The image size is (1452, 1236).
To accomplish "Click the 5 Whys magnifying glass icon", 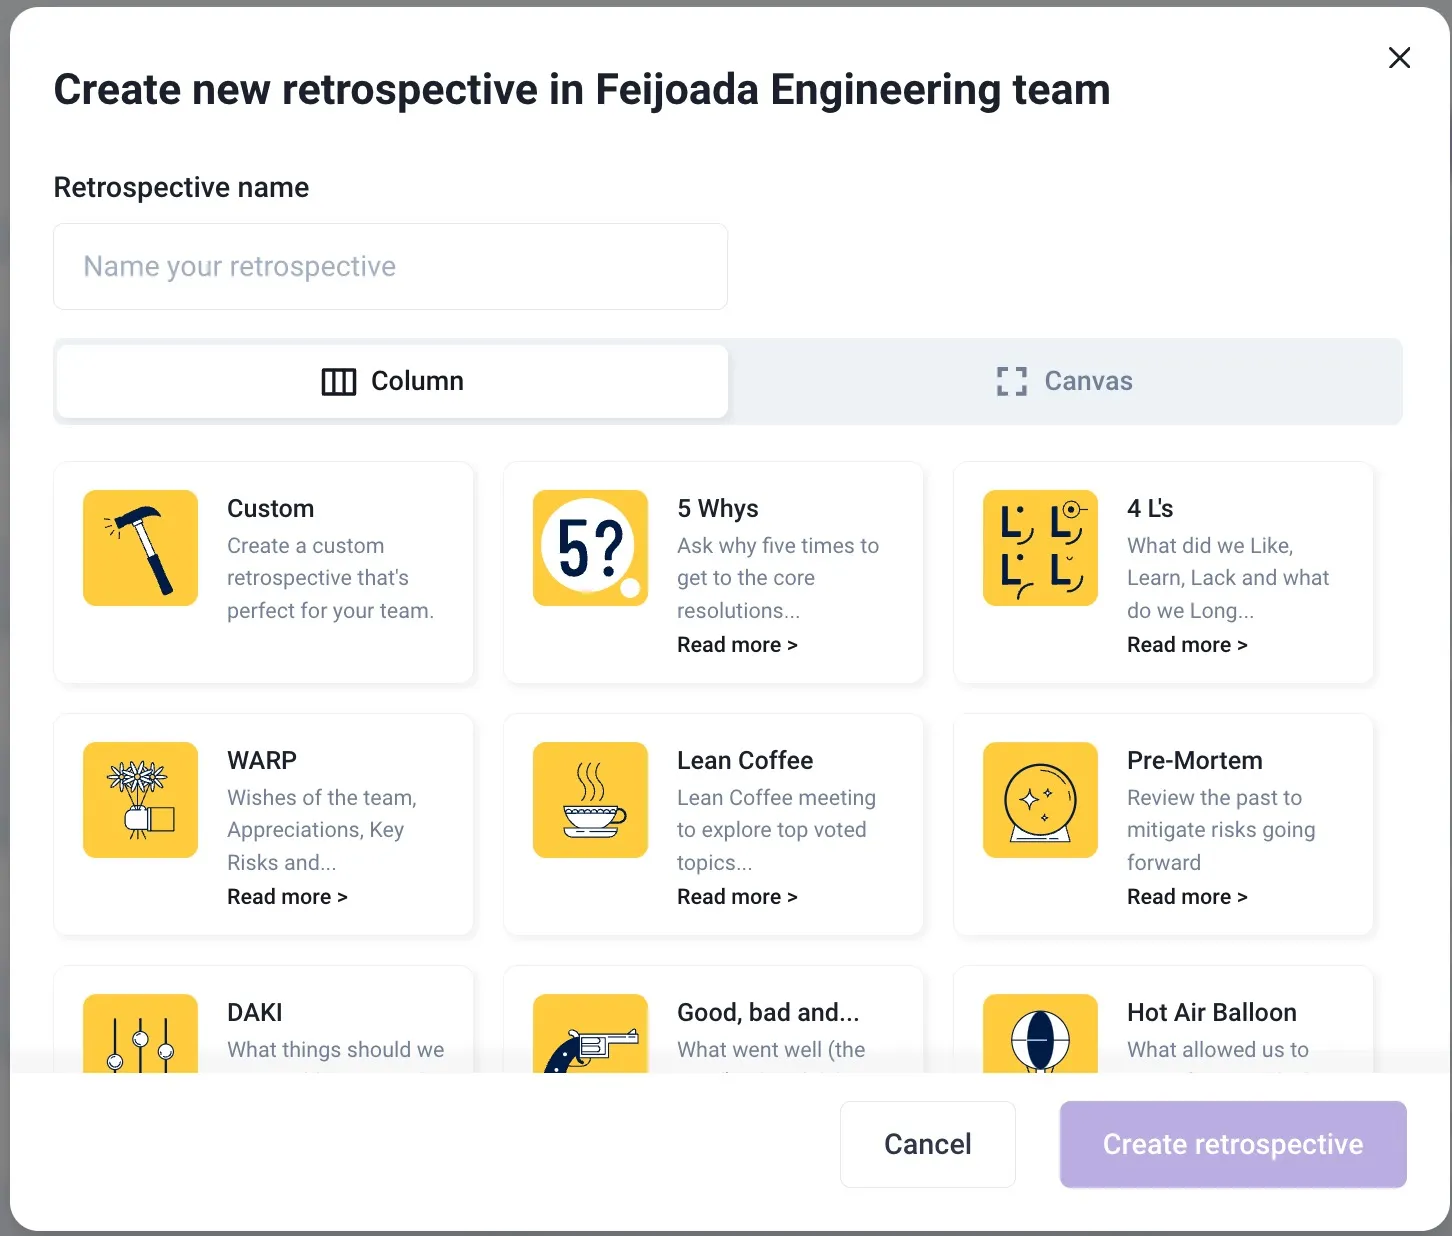I will coord(590,548).
